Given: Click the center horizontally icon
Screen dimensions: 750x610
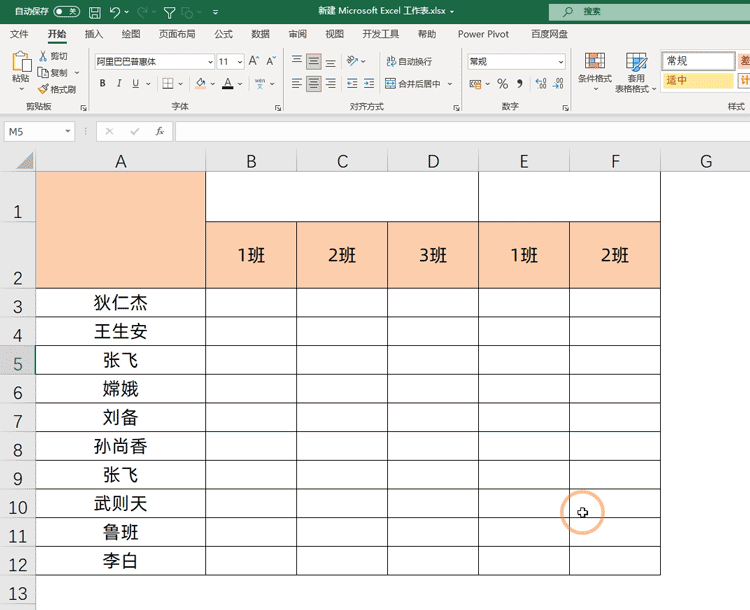Looking at the screenshot, I should click(x=314, y=84).
